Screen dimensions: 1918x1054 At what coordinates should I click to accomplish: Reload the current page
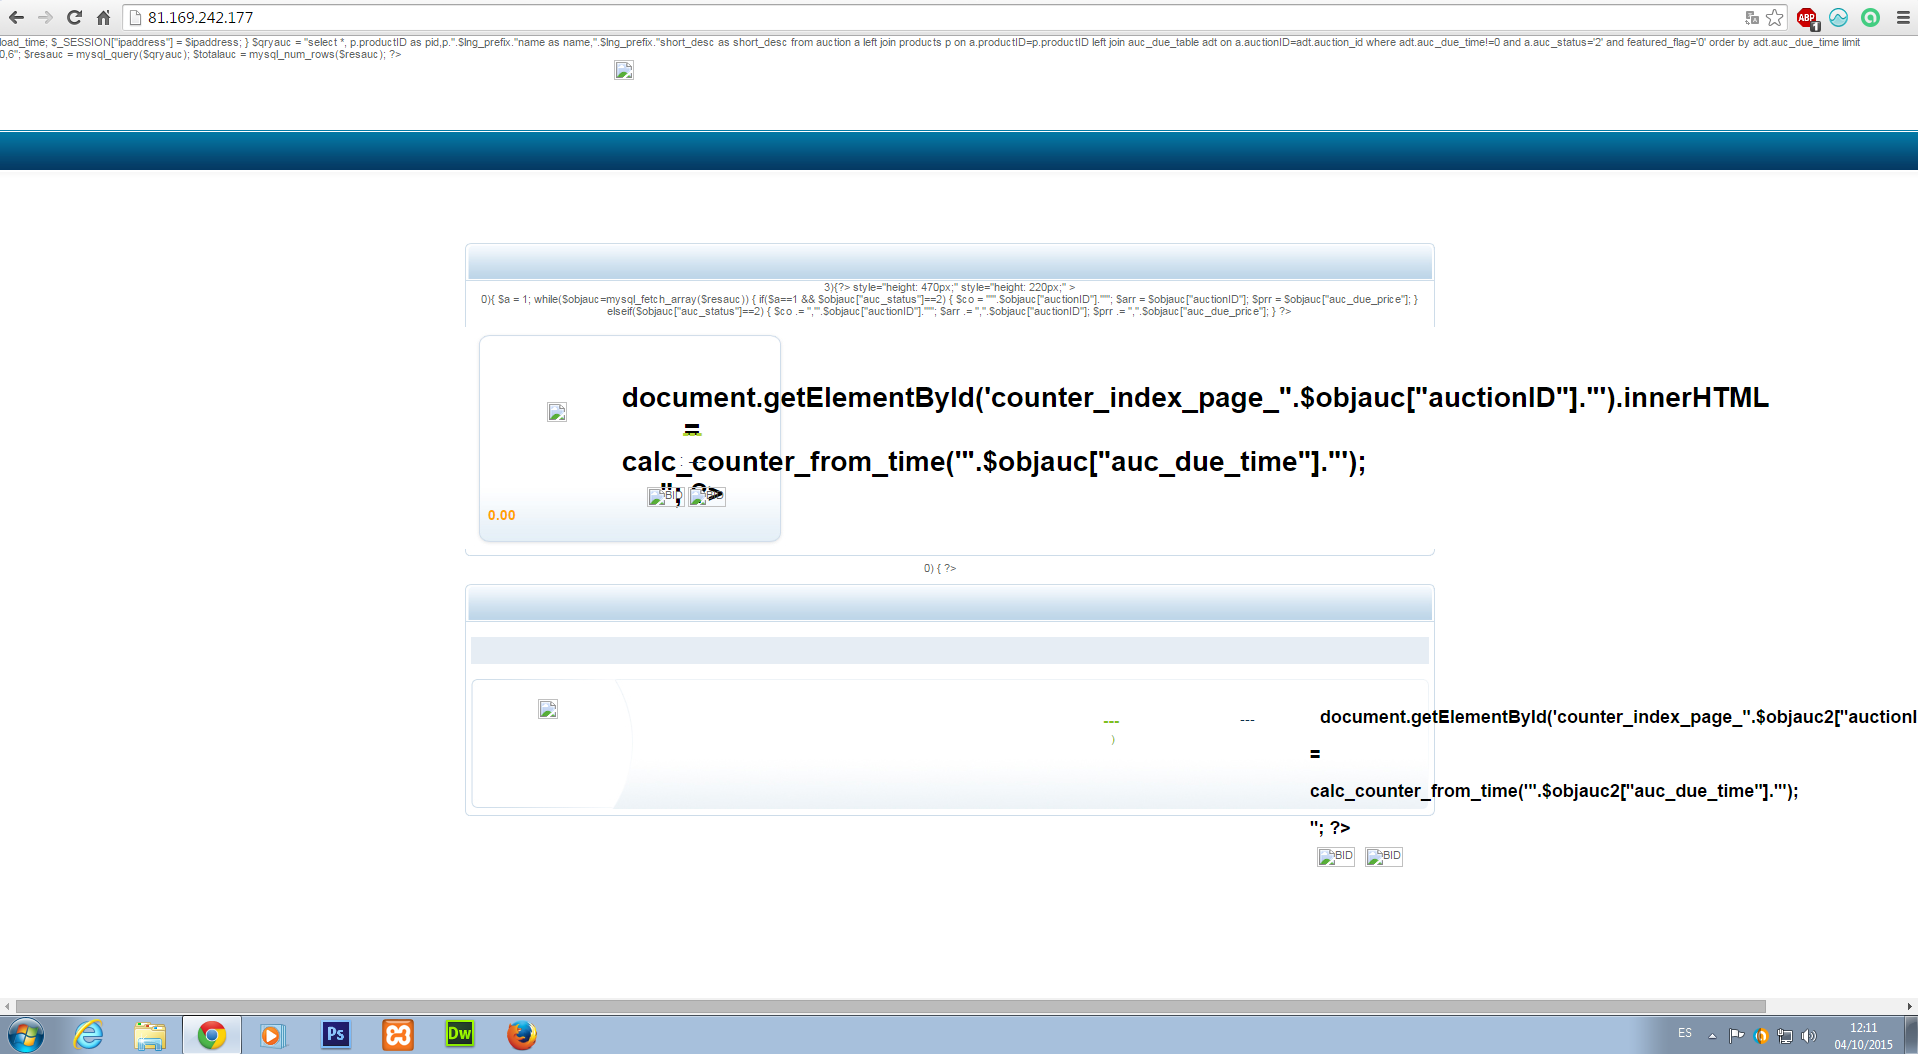(74, 17)
